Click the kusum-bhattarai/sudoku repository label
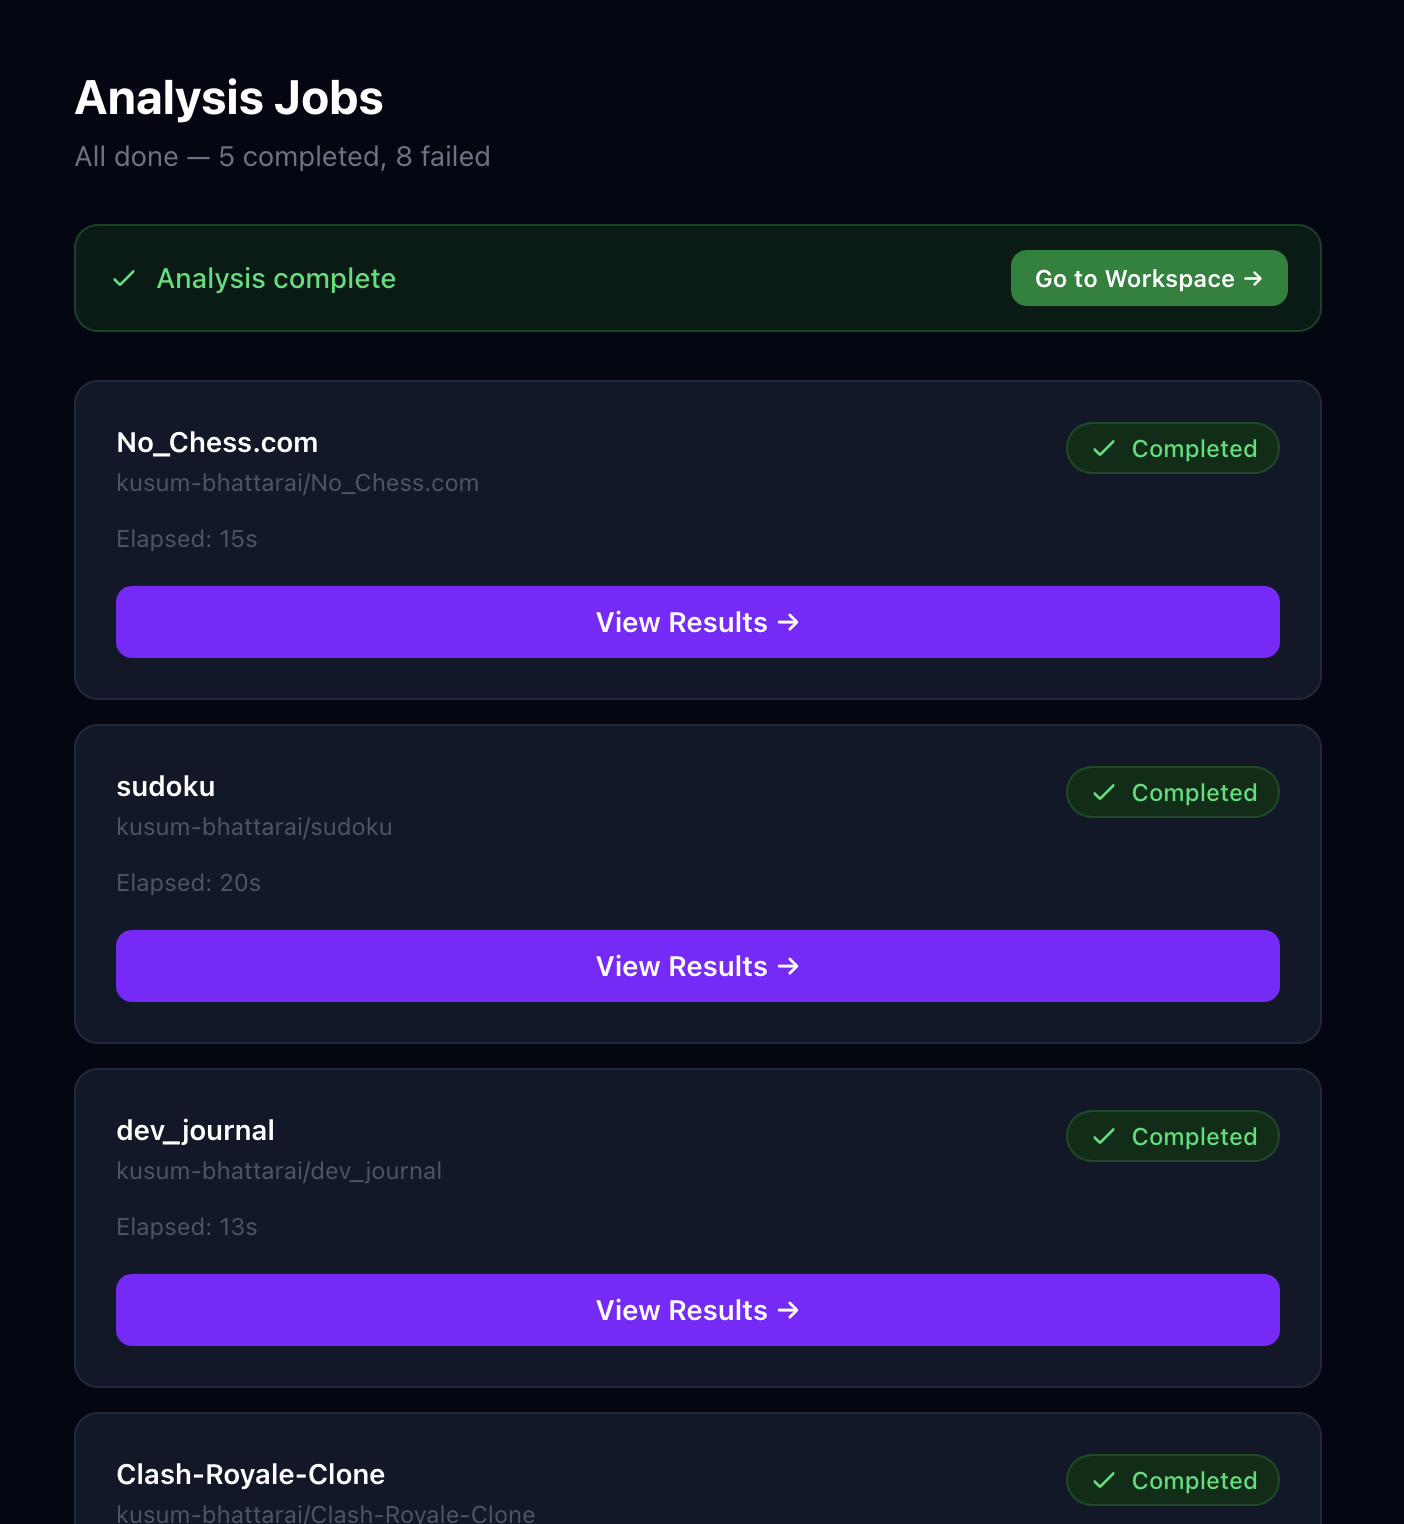Viewport: 1404px width, 1524px height. tap(254, 827)
